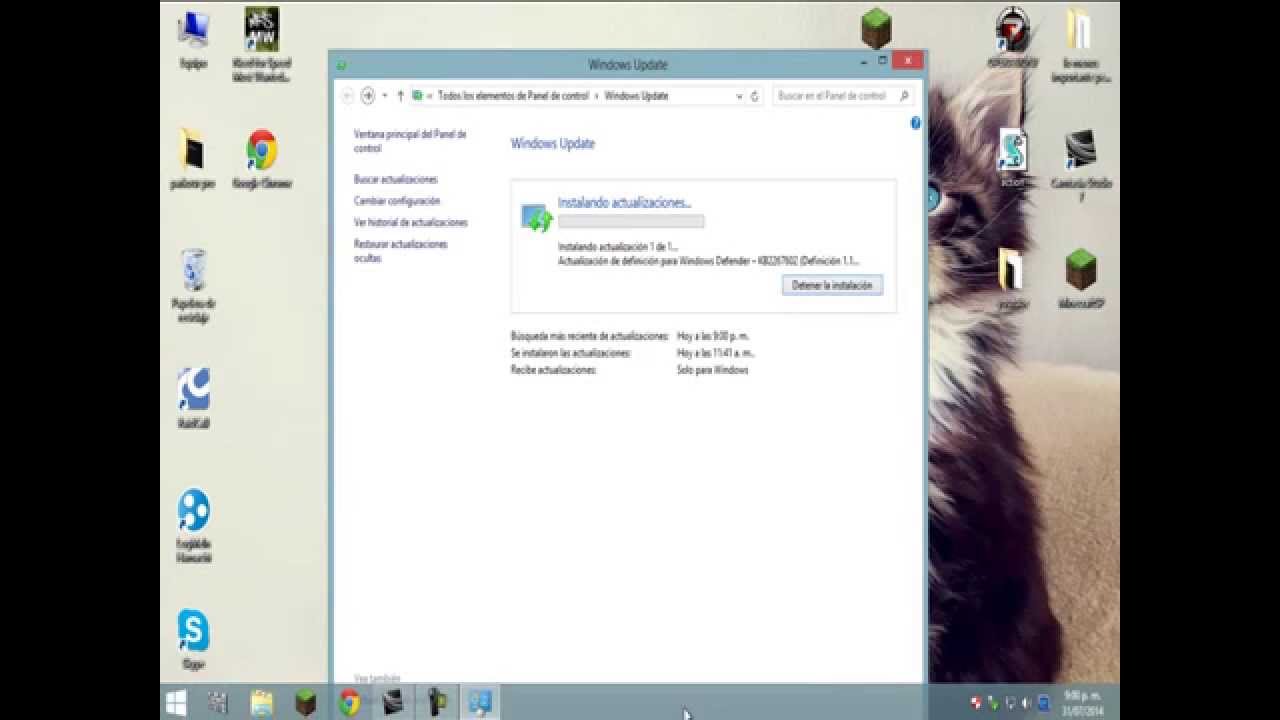1280x720 pixels.
Task: Open the Google Chrome desktop shortcut
Action: (x=262, y=158)
